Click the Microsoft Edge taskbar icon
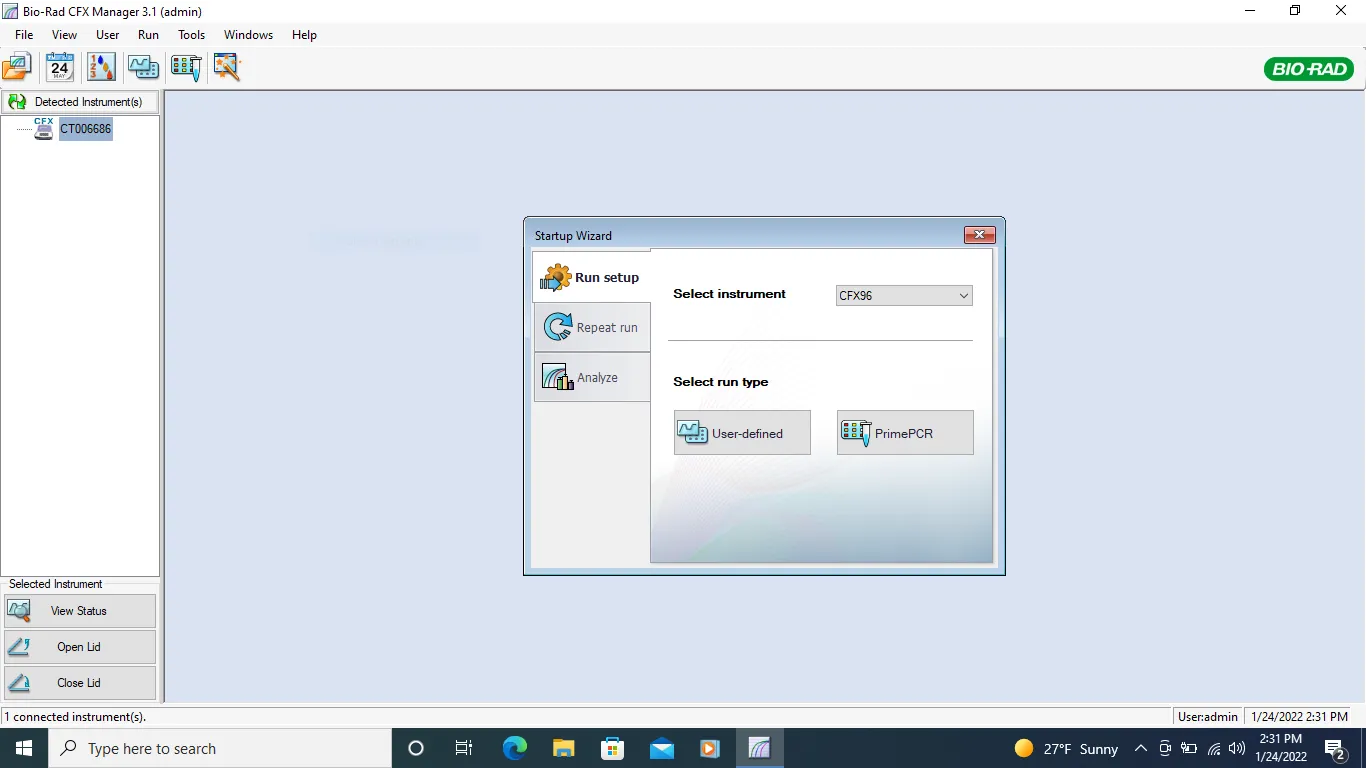1366x768 pixels. [514, 748]
